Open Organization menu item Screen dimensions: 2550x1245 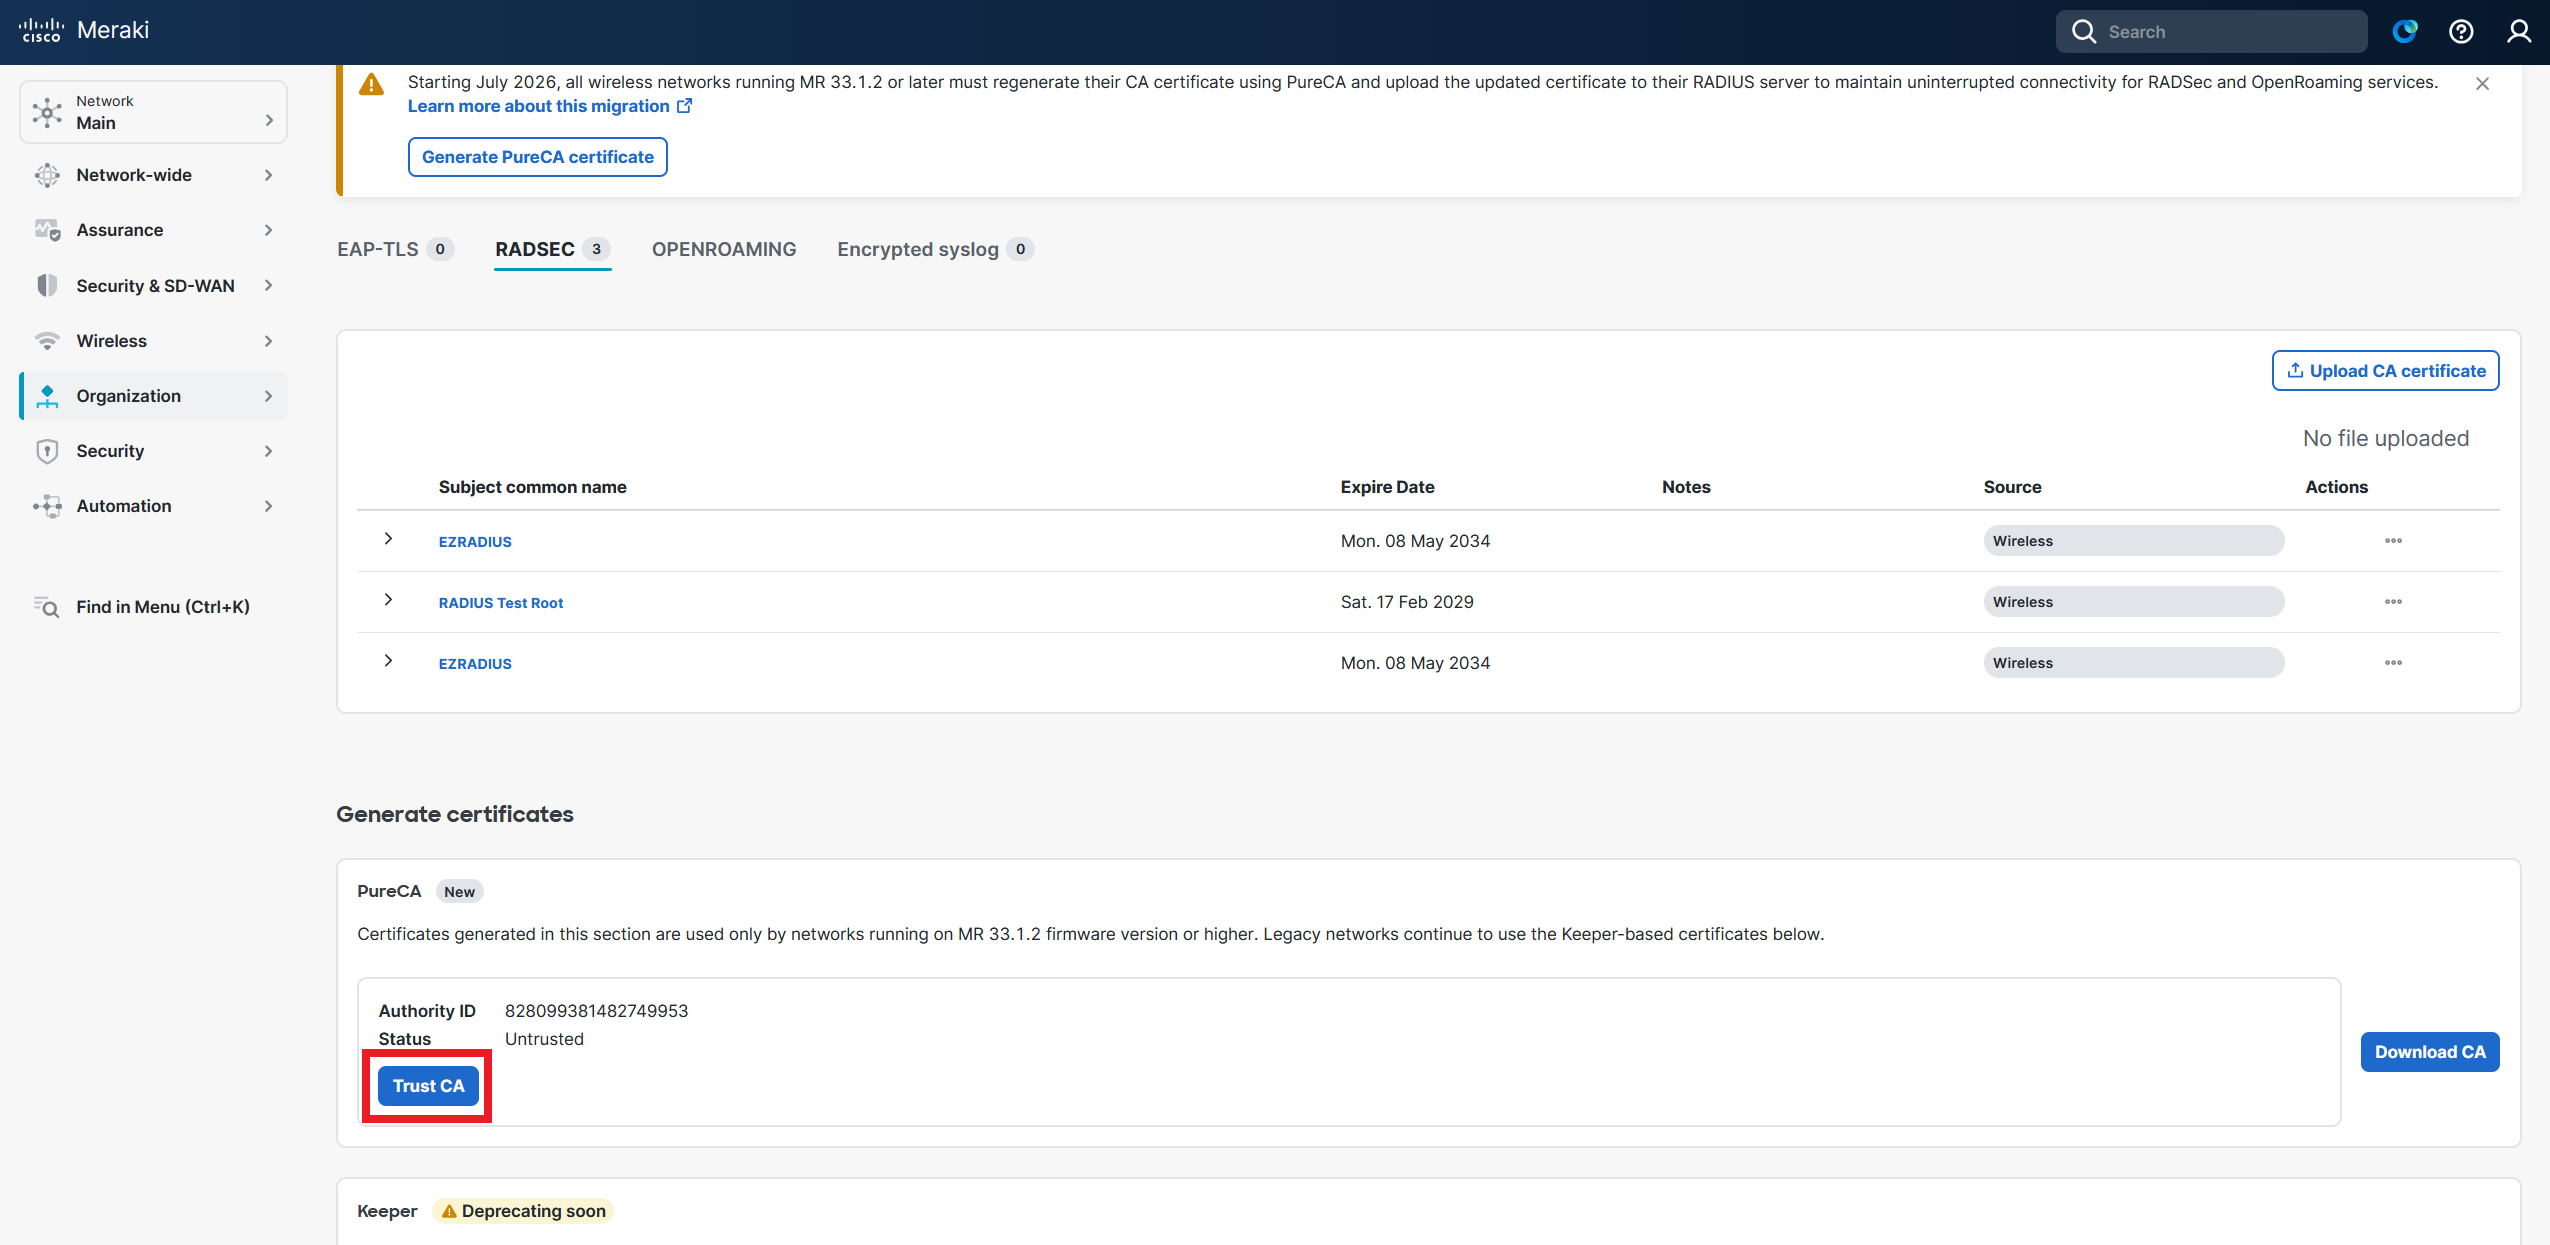153,396
